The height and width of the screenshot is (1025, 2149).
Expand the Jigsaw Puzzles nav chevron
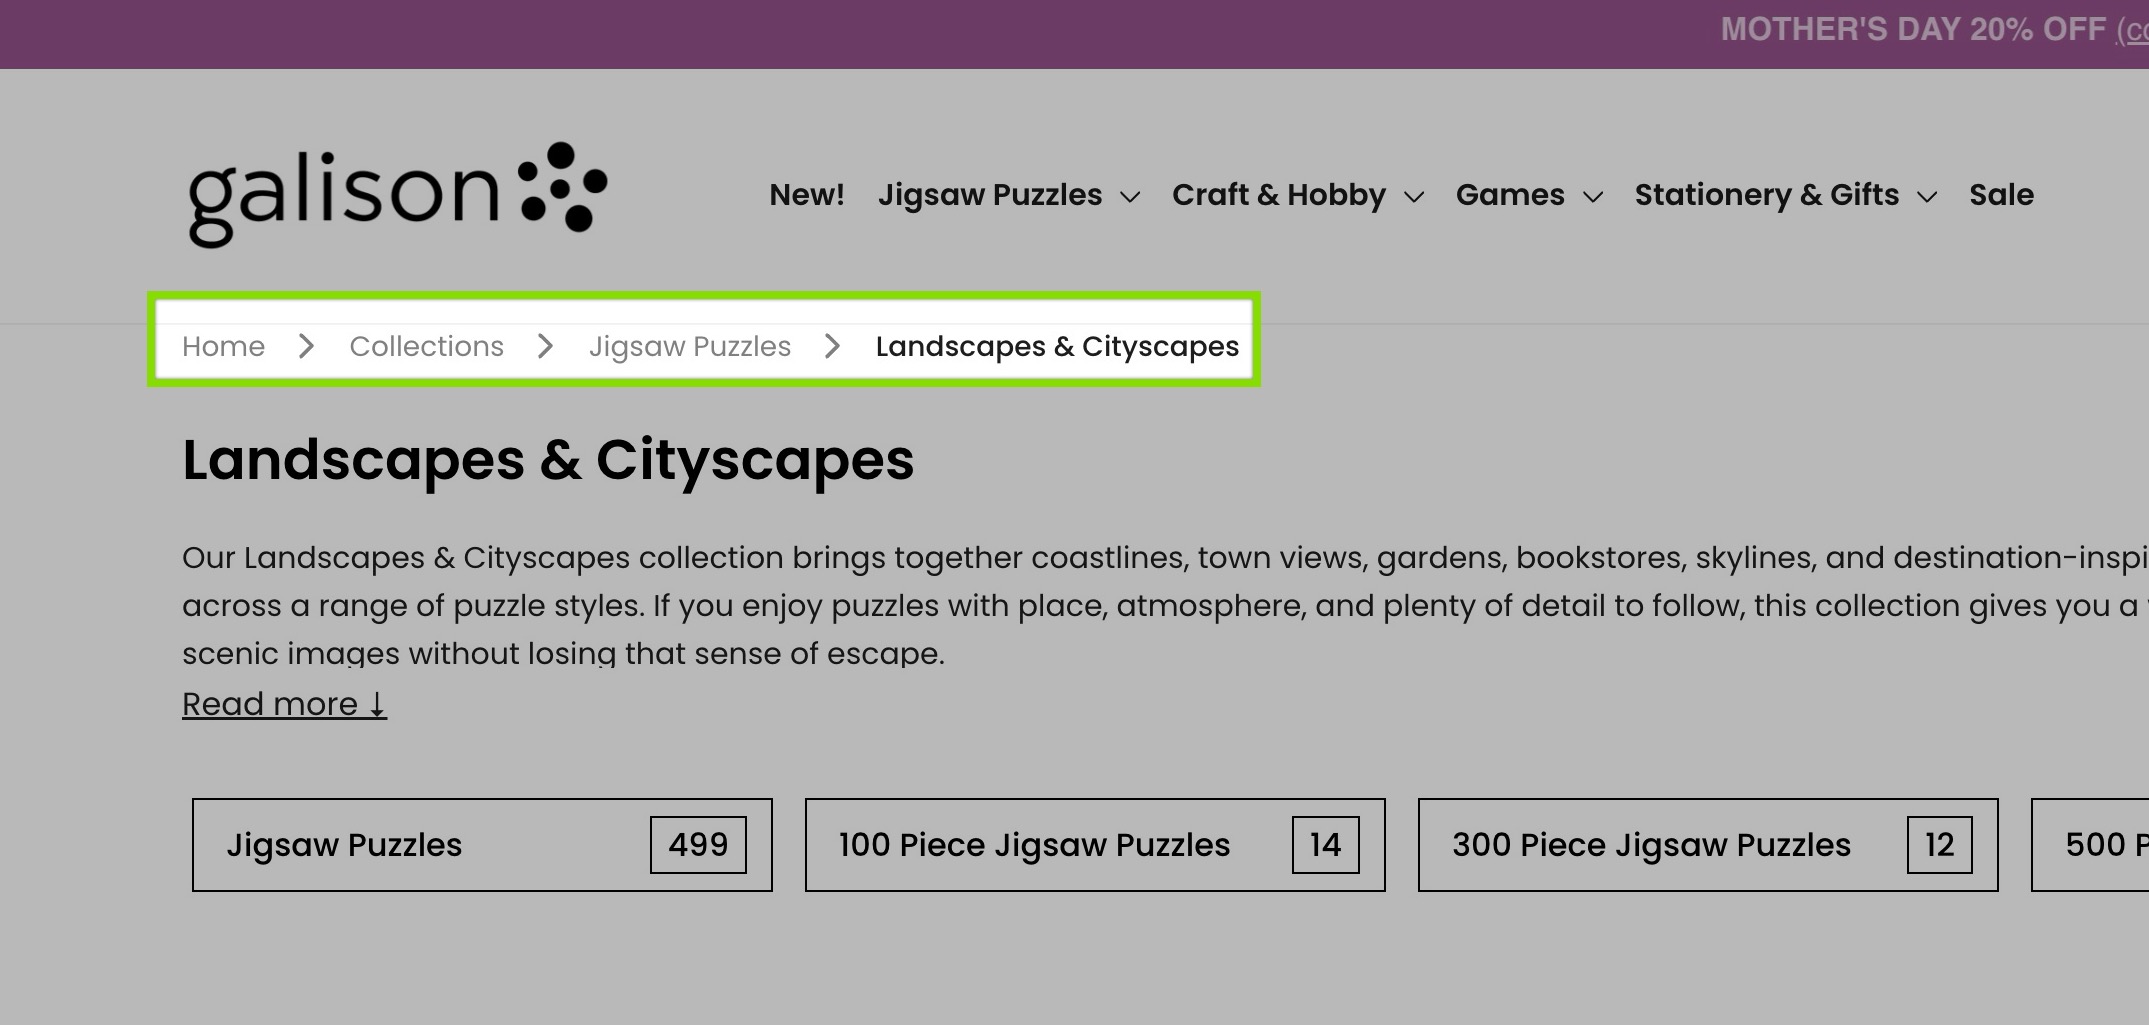[1130, 197]
